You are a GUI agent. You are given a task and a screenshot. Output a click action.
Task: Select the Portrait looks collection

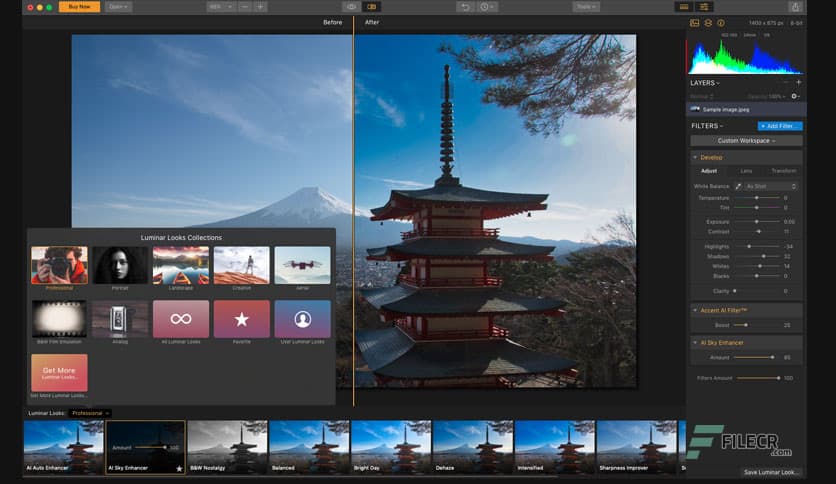coord(120,265)
